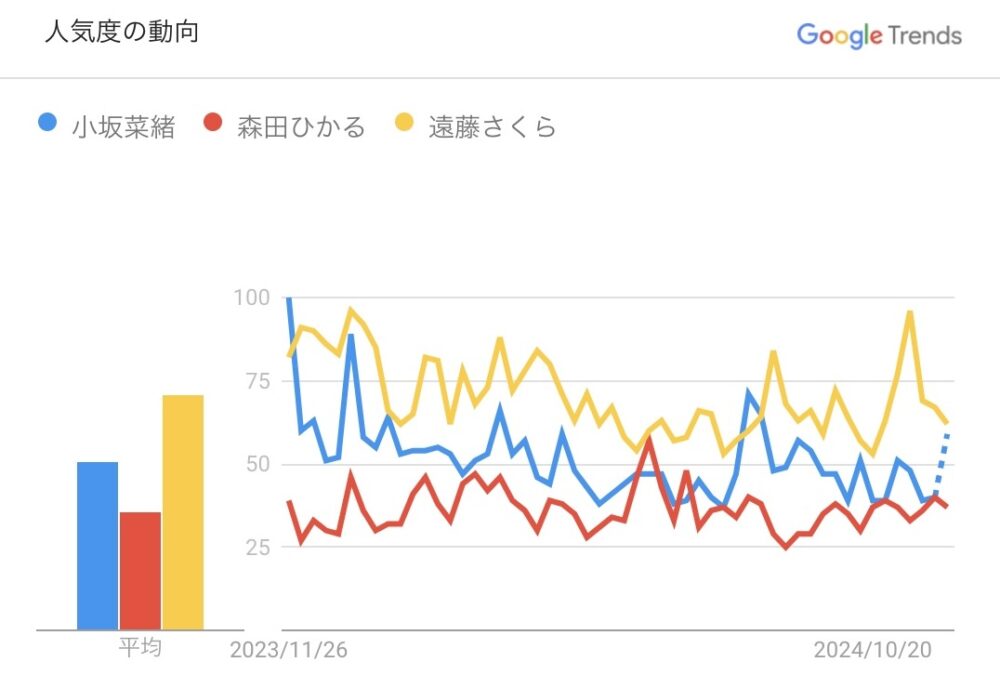Click the 100 y-axis value
The height and width of the screenshot is (675, 1000).
[250, 297]
